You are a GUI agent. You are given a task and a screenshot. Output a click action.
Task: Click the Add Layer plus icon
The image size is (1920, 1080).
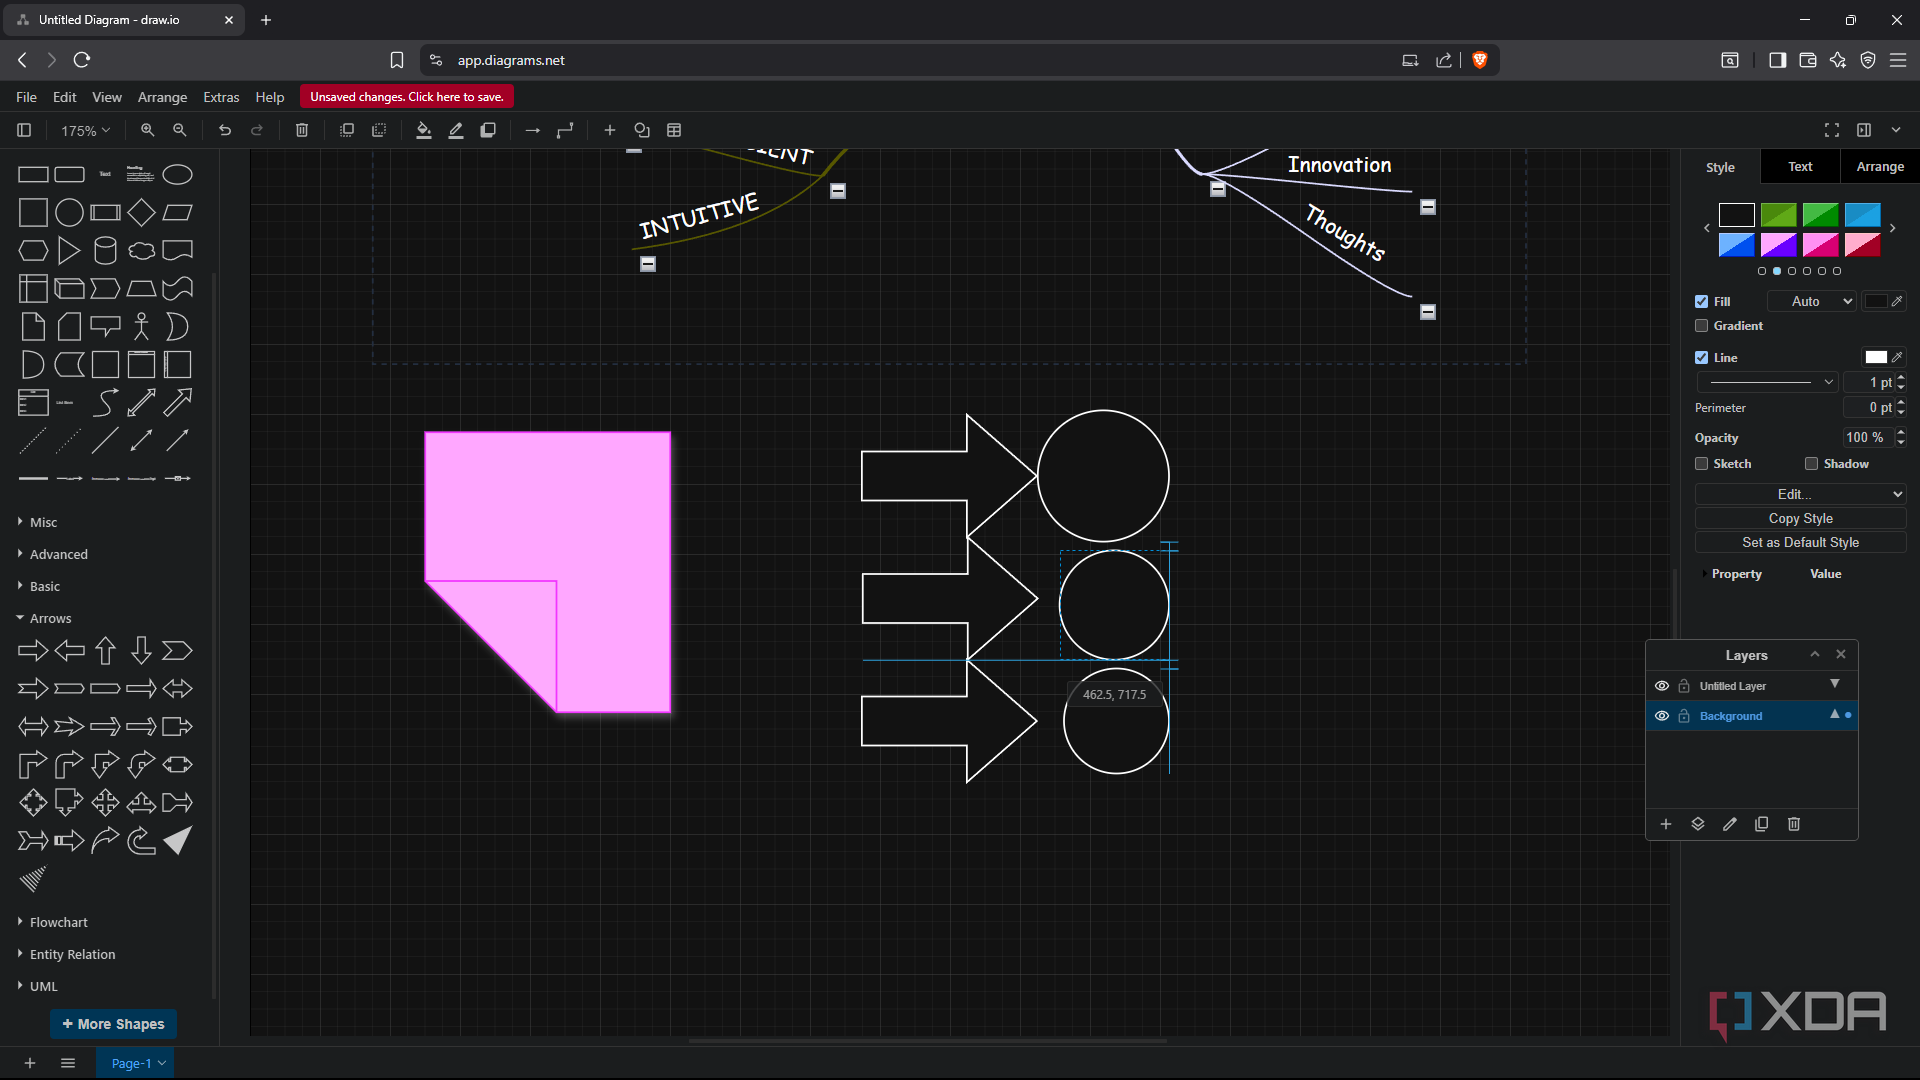point(1666,824)
